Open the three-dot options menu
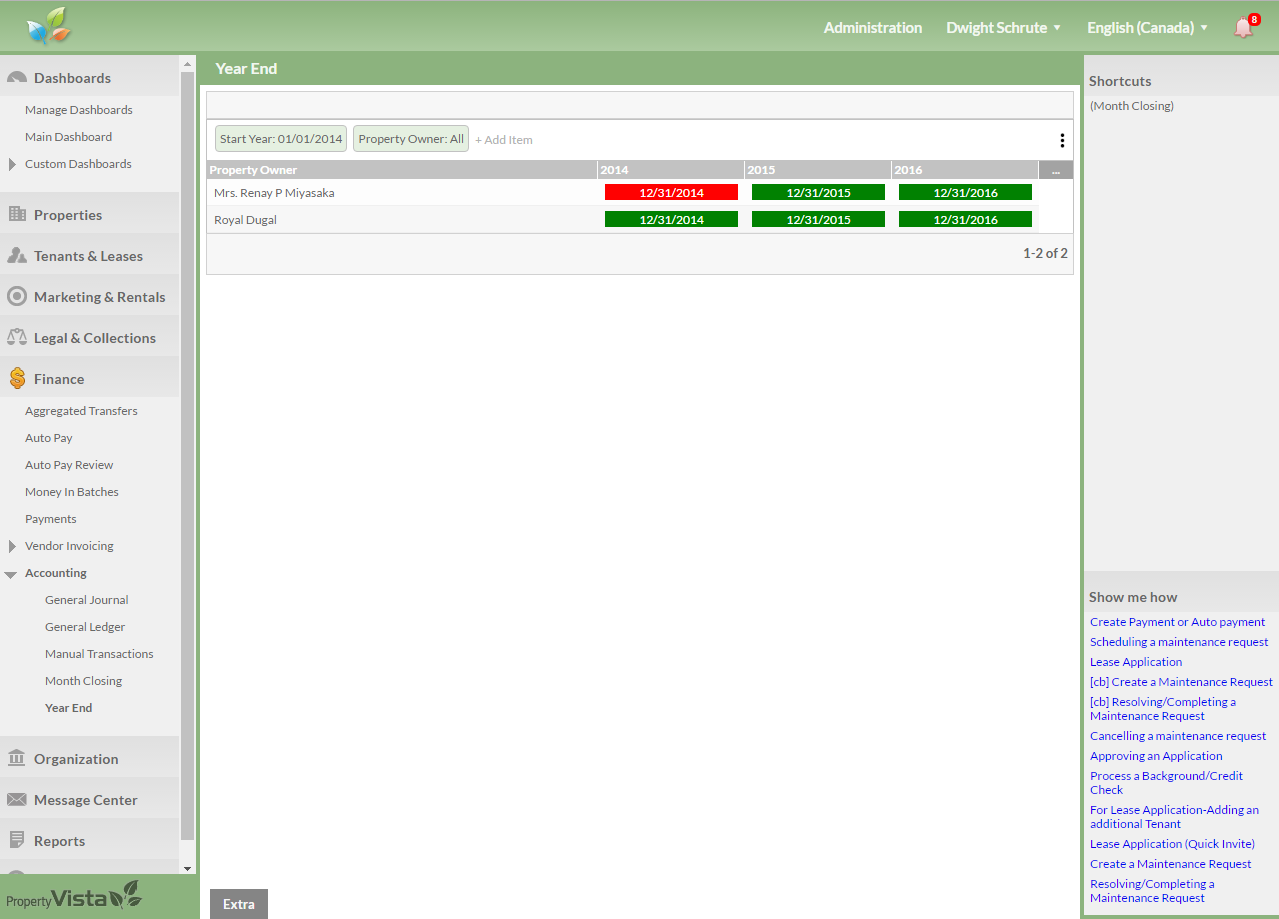The height and width of the screenshot is (919, 1279). coord(1061,140)
